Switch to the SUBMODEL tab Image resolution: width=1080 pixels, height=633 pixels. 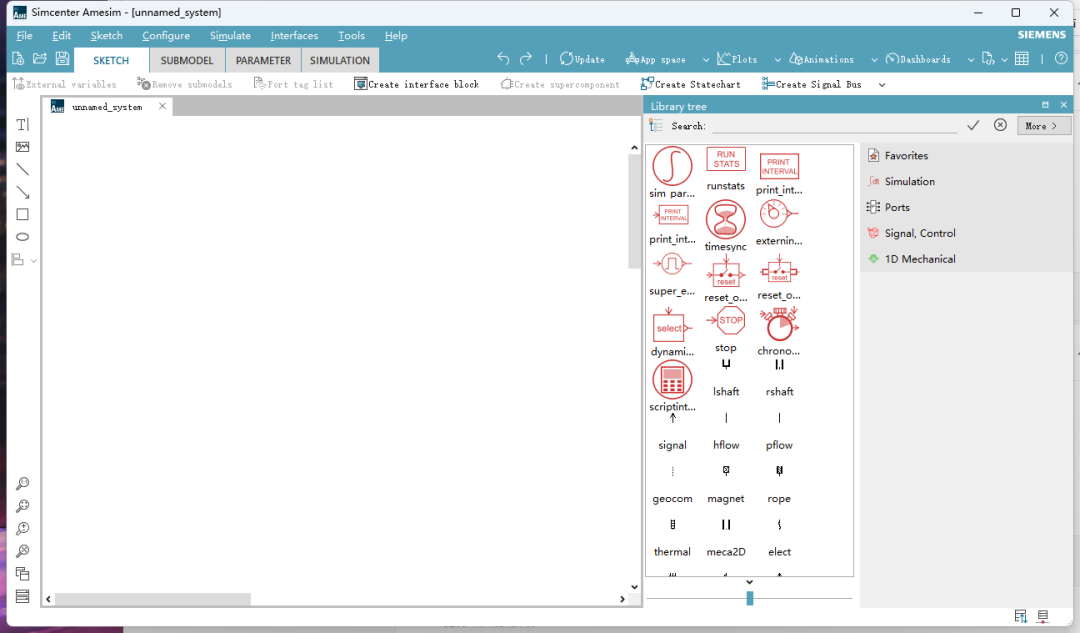(x=187, y=61)
